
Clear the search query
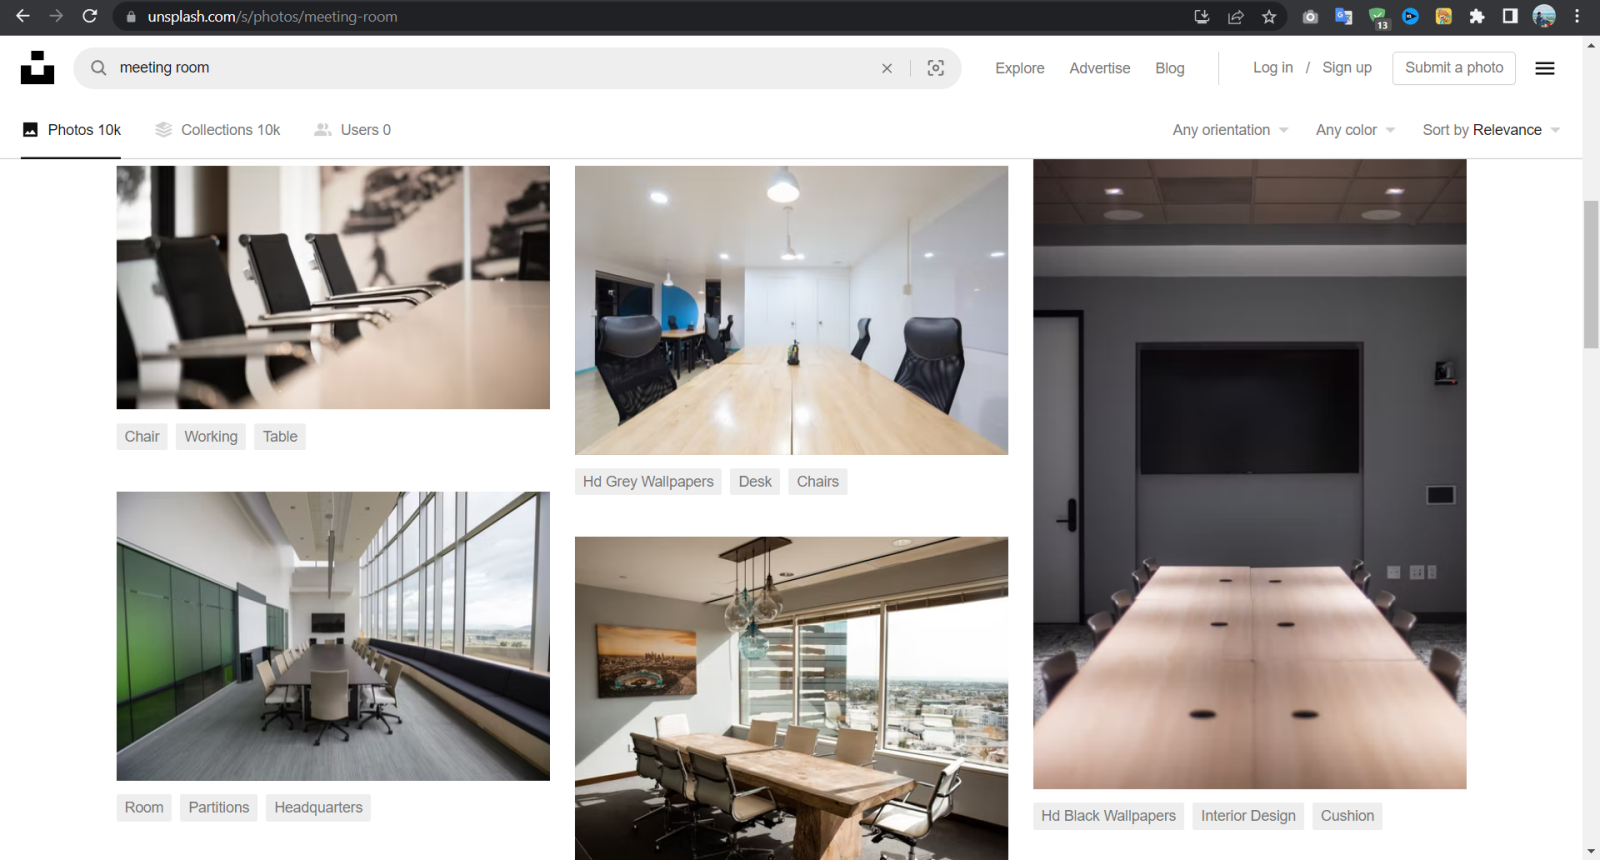pos(887,68)
